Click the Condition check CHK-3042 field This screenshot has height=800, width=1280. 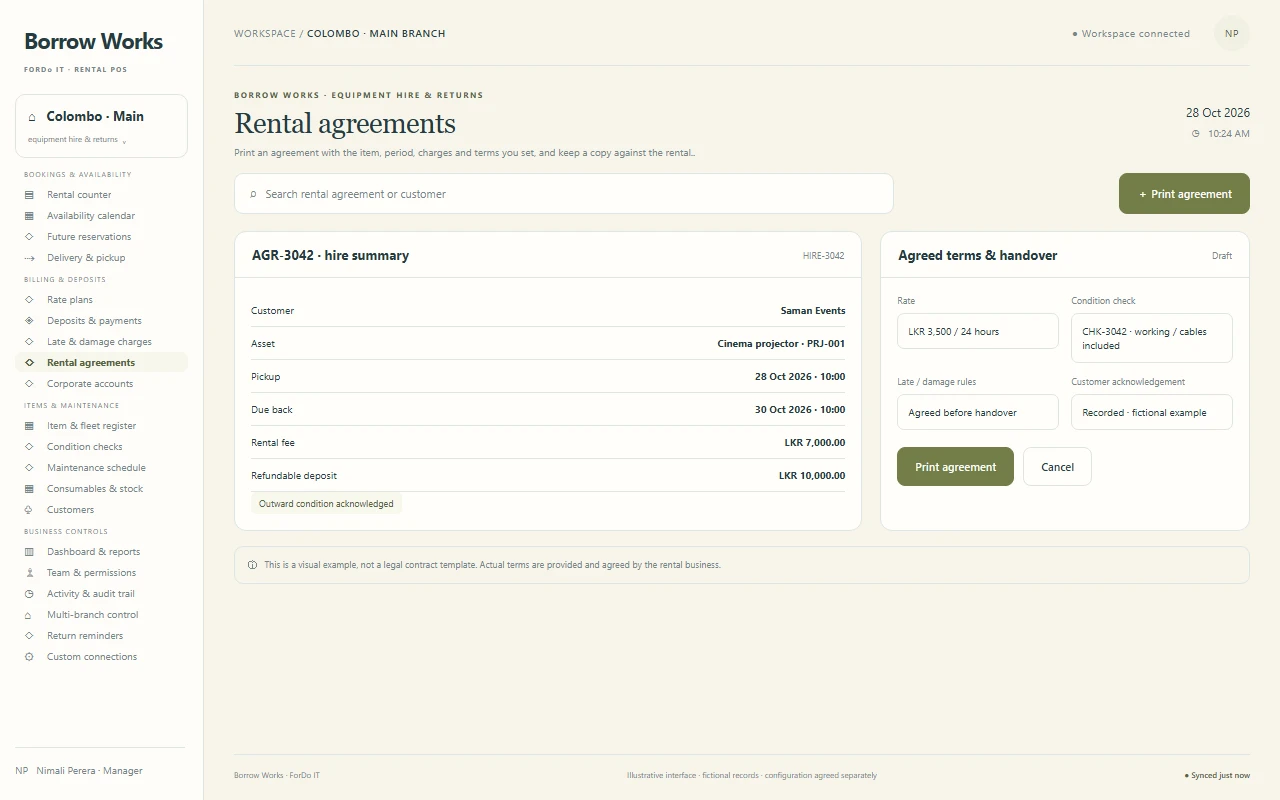[x=1152, y=338]
